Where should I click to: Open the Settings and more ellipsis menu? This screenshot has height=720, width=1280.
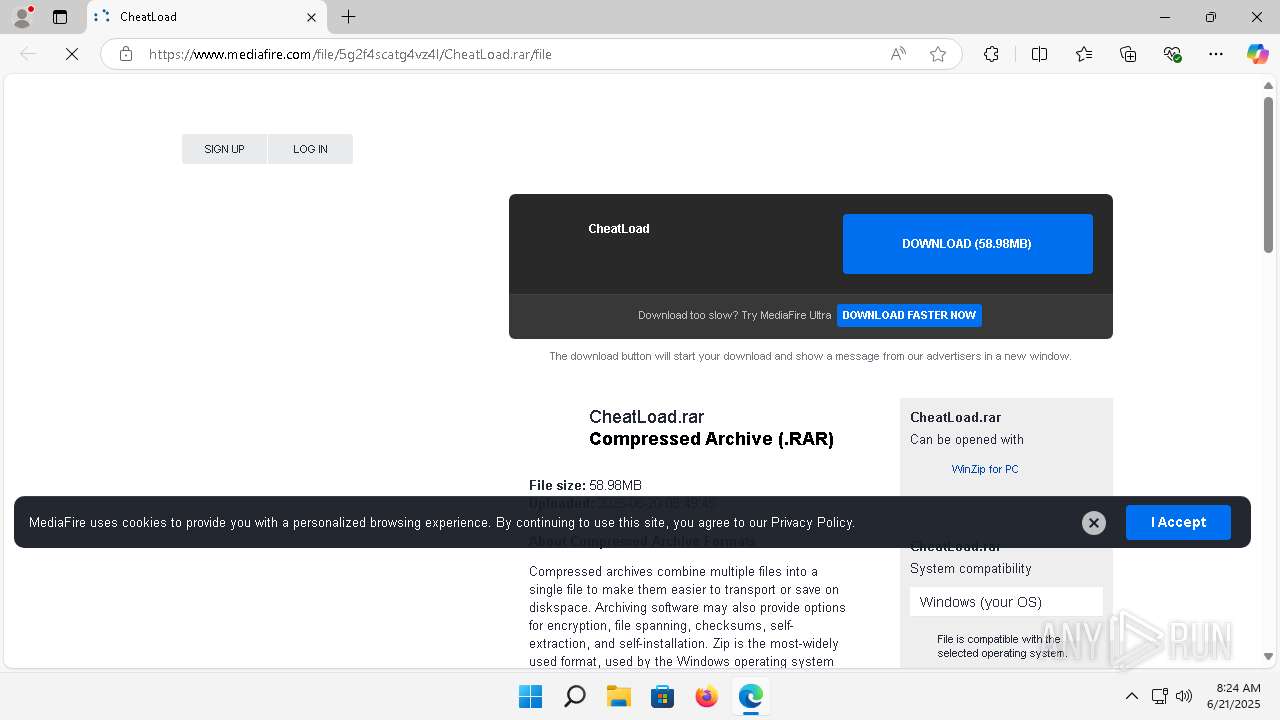(x=1216, y=54)
